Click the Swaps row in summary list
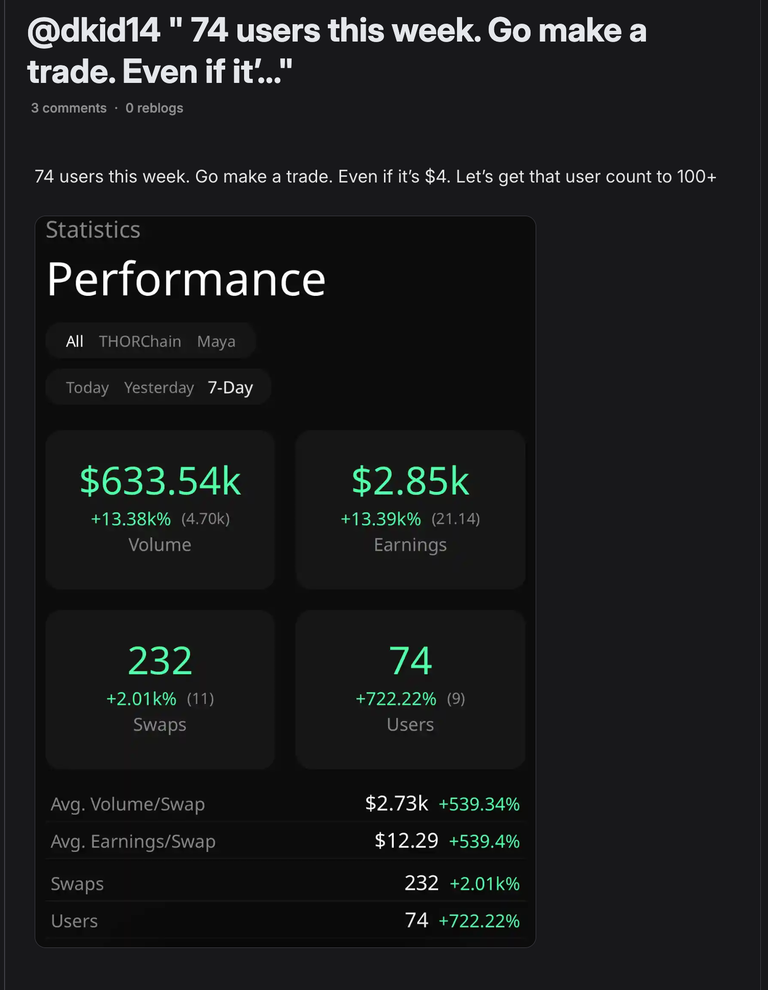The width and height of the screenshot is (768, 990). click(285, 884)
